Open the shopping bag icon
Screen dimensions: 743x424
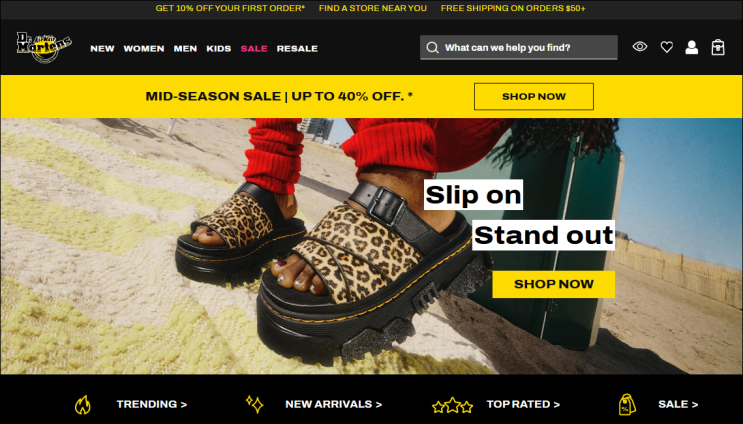(x=718, y=47)
